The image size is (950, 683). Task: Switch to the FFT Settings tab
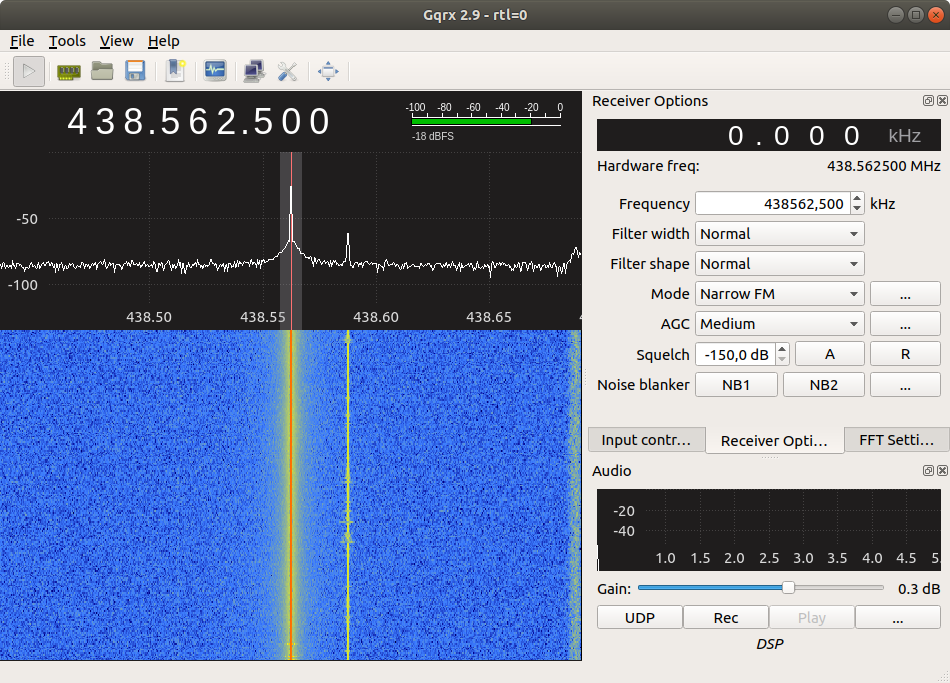(896, 440)
